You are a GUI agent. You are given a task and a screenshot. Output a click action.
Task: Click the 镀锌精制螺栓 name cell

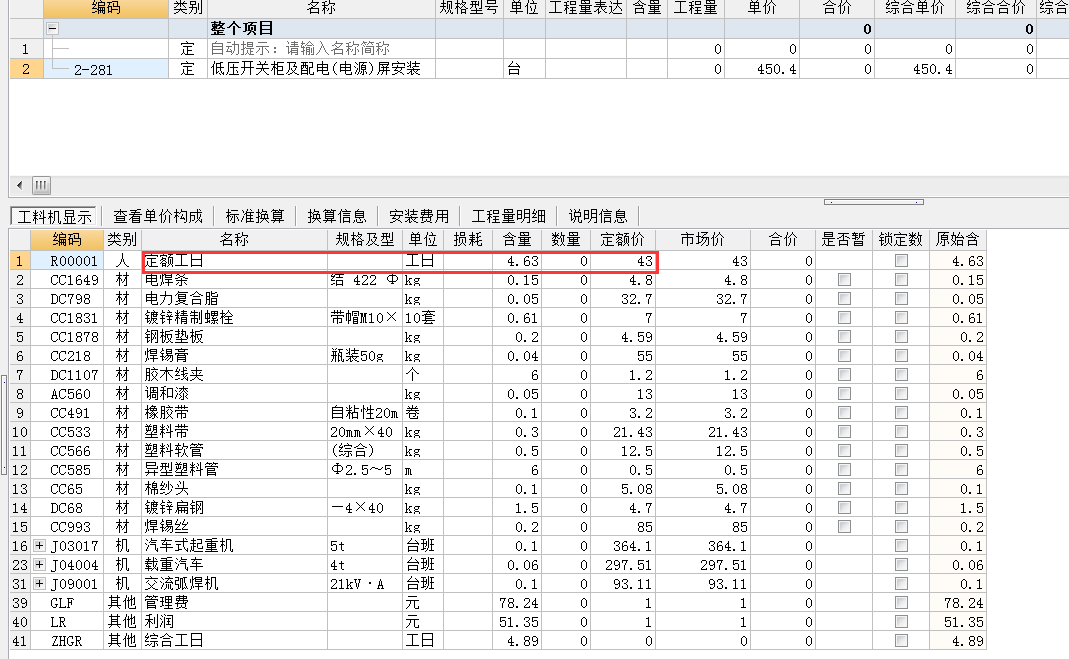[235, 318]
